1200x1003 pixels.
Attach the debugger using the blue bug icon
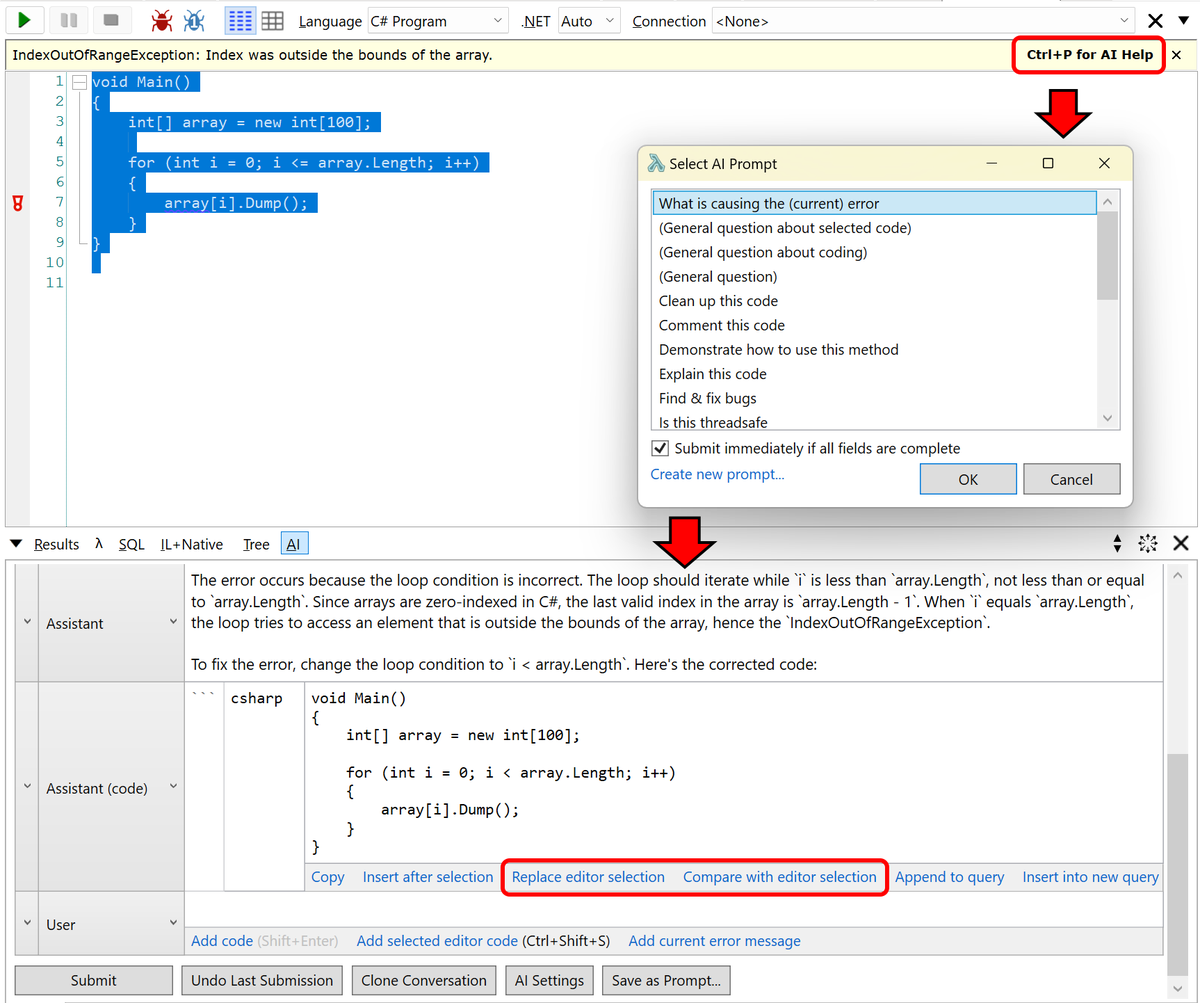196,20
